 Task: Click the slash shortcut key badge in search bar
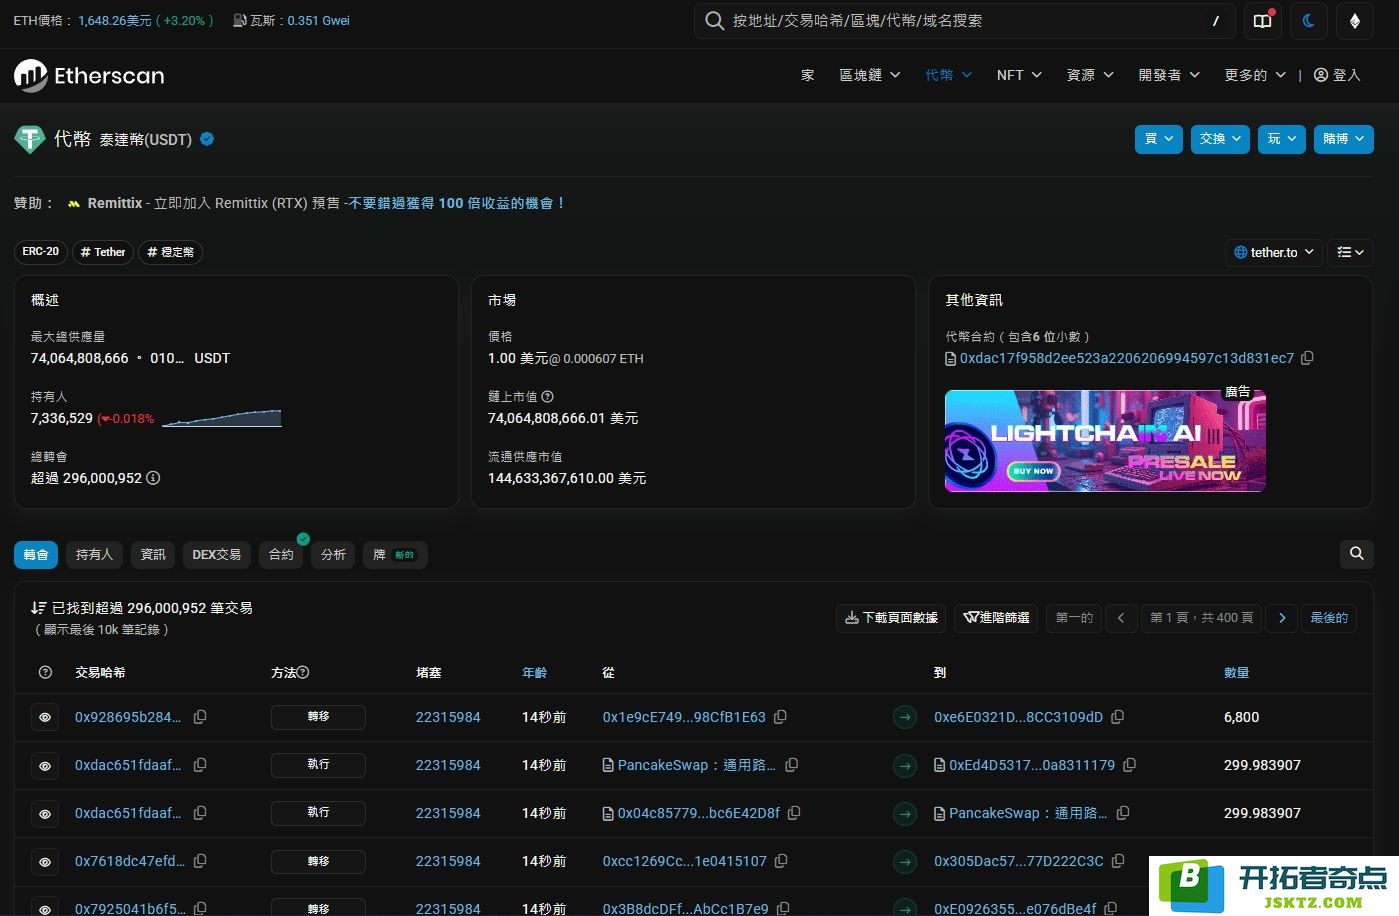tap(1215, 21)
